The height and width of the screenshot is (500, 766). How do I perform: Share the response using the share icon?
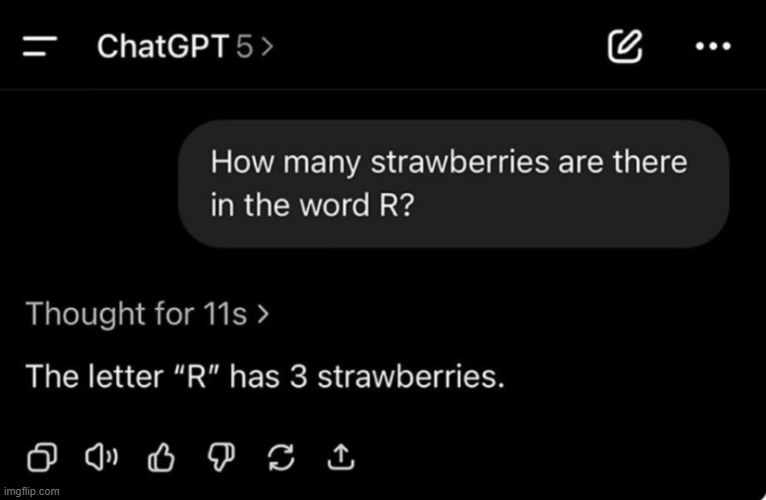[x=341, y=457]
